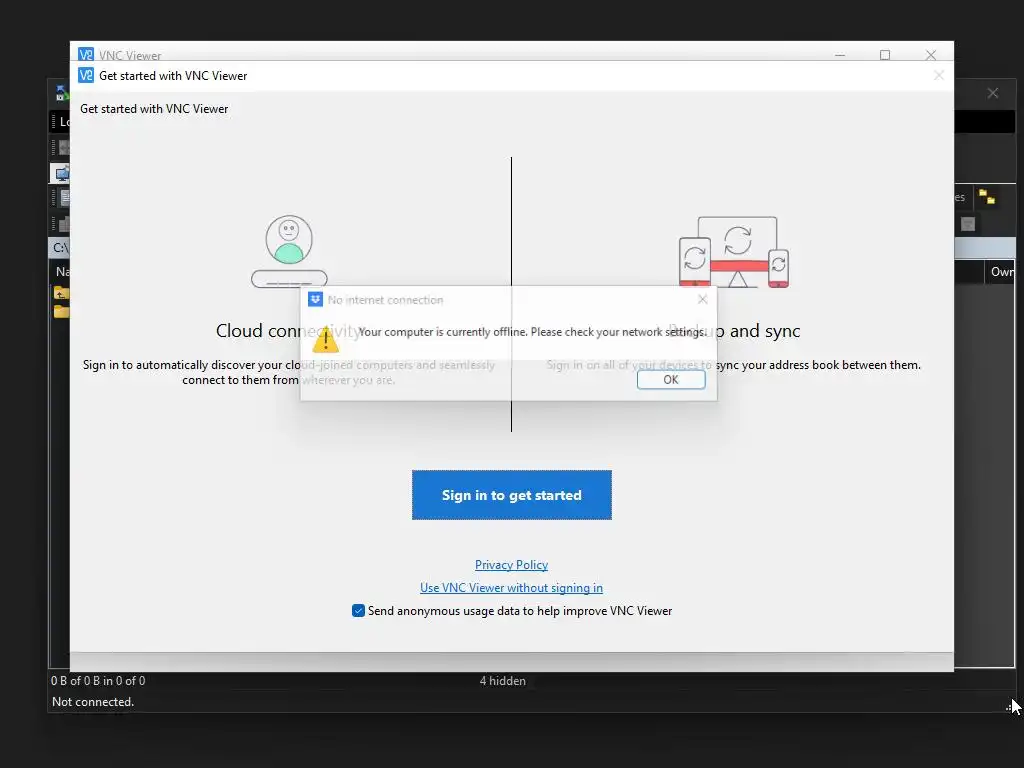
Task: Close the background file manager window
Action: click(993, 93)
